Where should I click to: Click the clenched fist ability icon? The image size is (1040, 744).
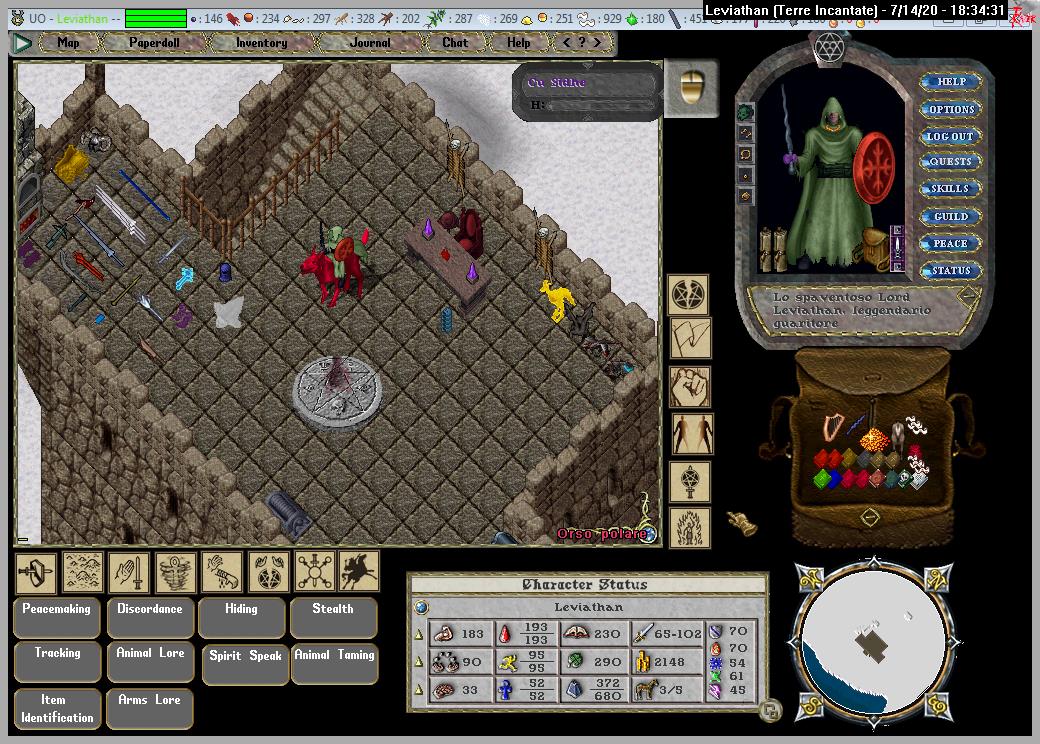(689, 387)
